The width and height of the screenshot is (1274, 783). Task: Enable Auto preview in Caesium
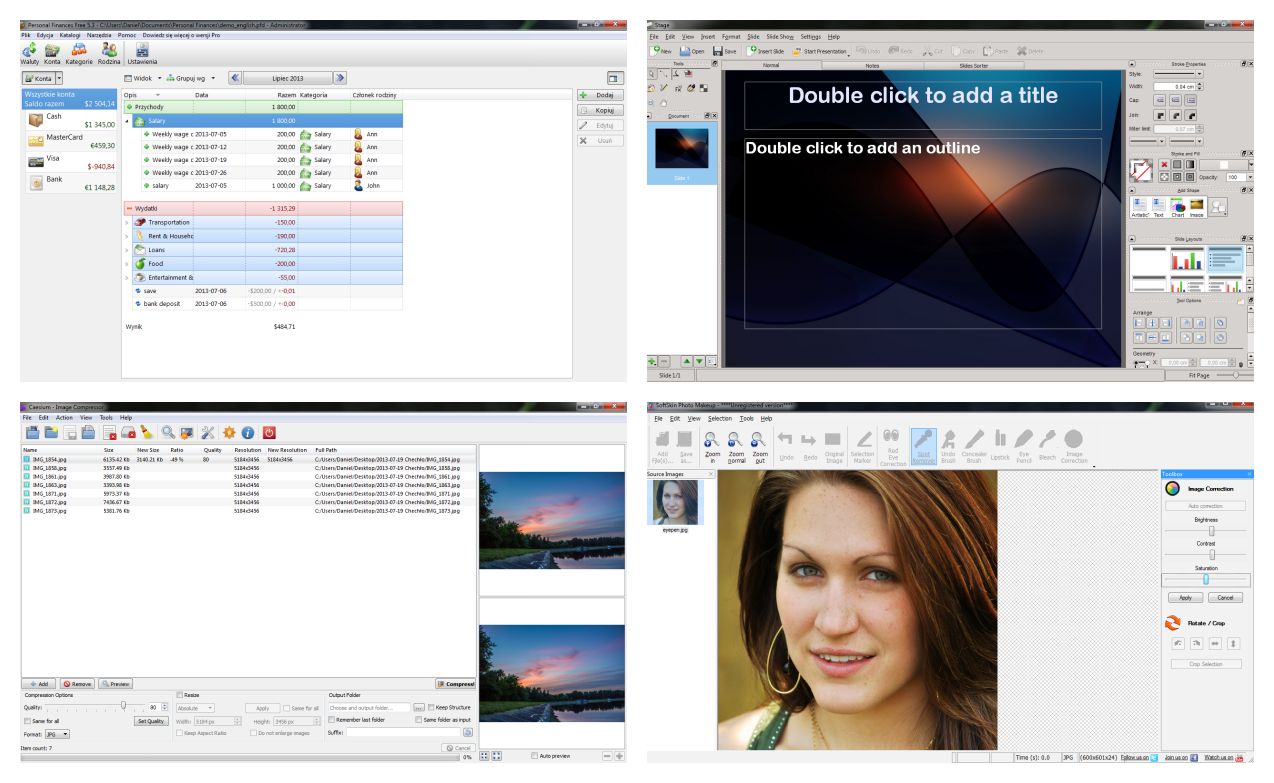535,756
